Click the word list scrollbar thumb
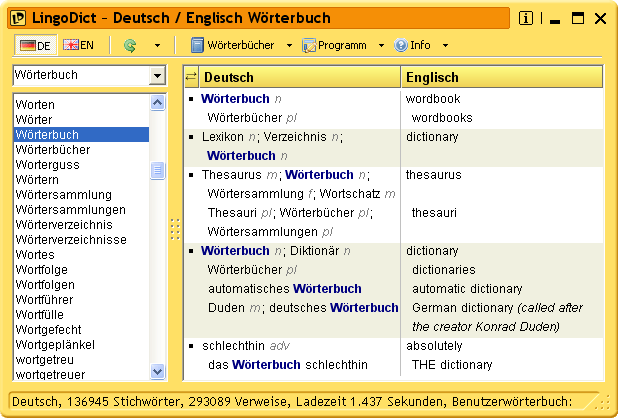Viewport: 619px width, 419px height. click(158, 171)
